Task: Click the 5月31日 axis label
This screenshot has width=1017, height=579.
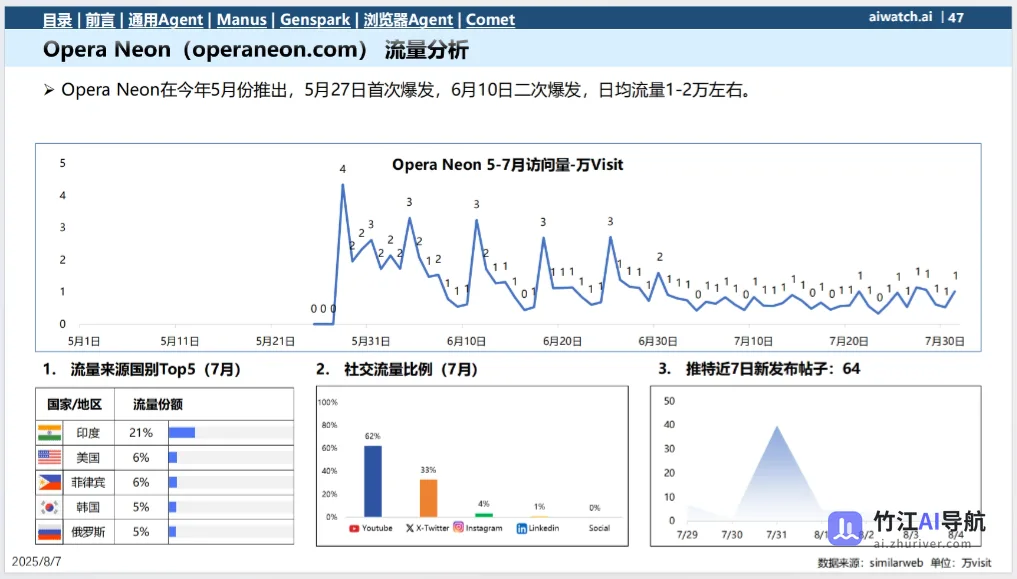Action: coord(370,341)
